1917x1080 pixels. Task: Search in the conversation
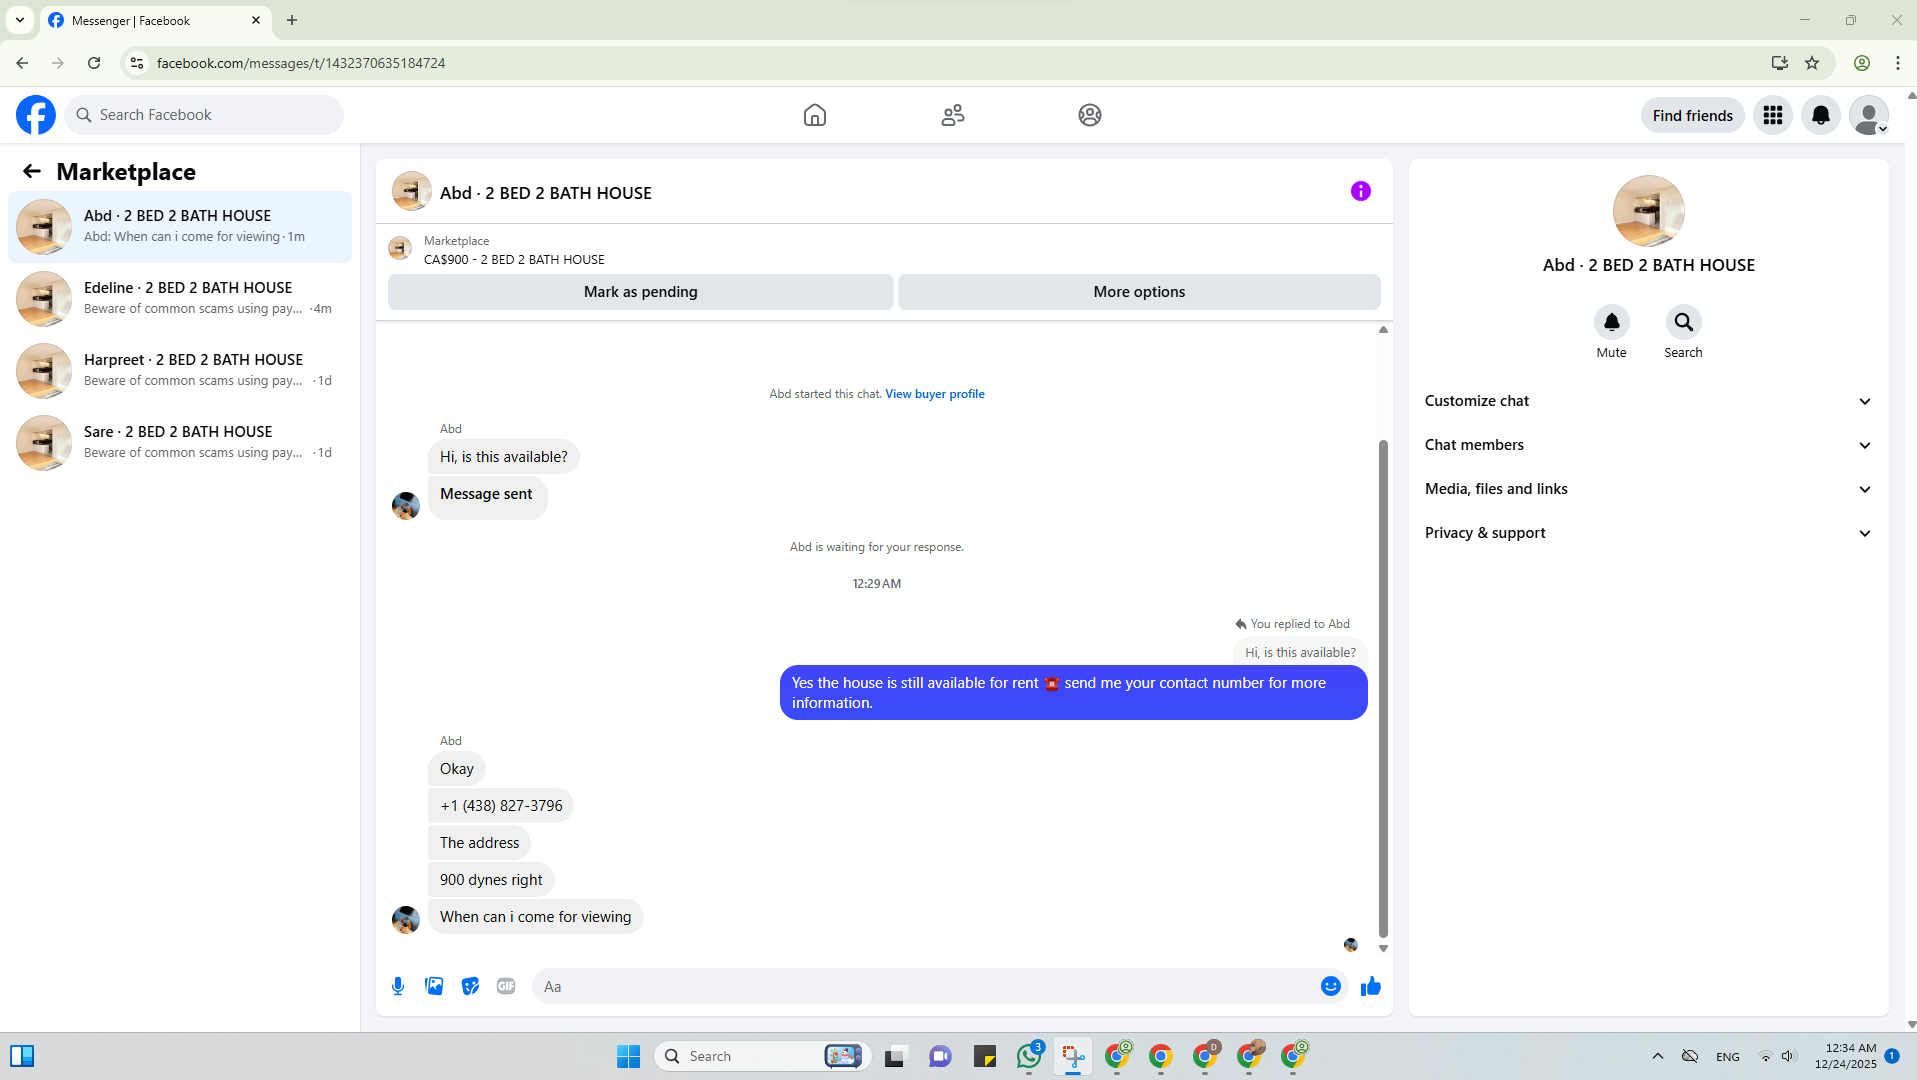(x=1683, y=322)
